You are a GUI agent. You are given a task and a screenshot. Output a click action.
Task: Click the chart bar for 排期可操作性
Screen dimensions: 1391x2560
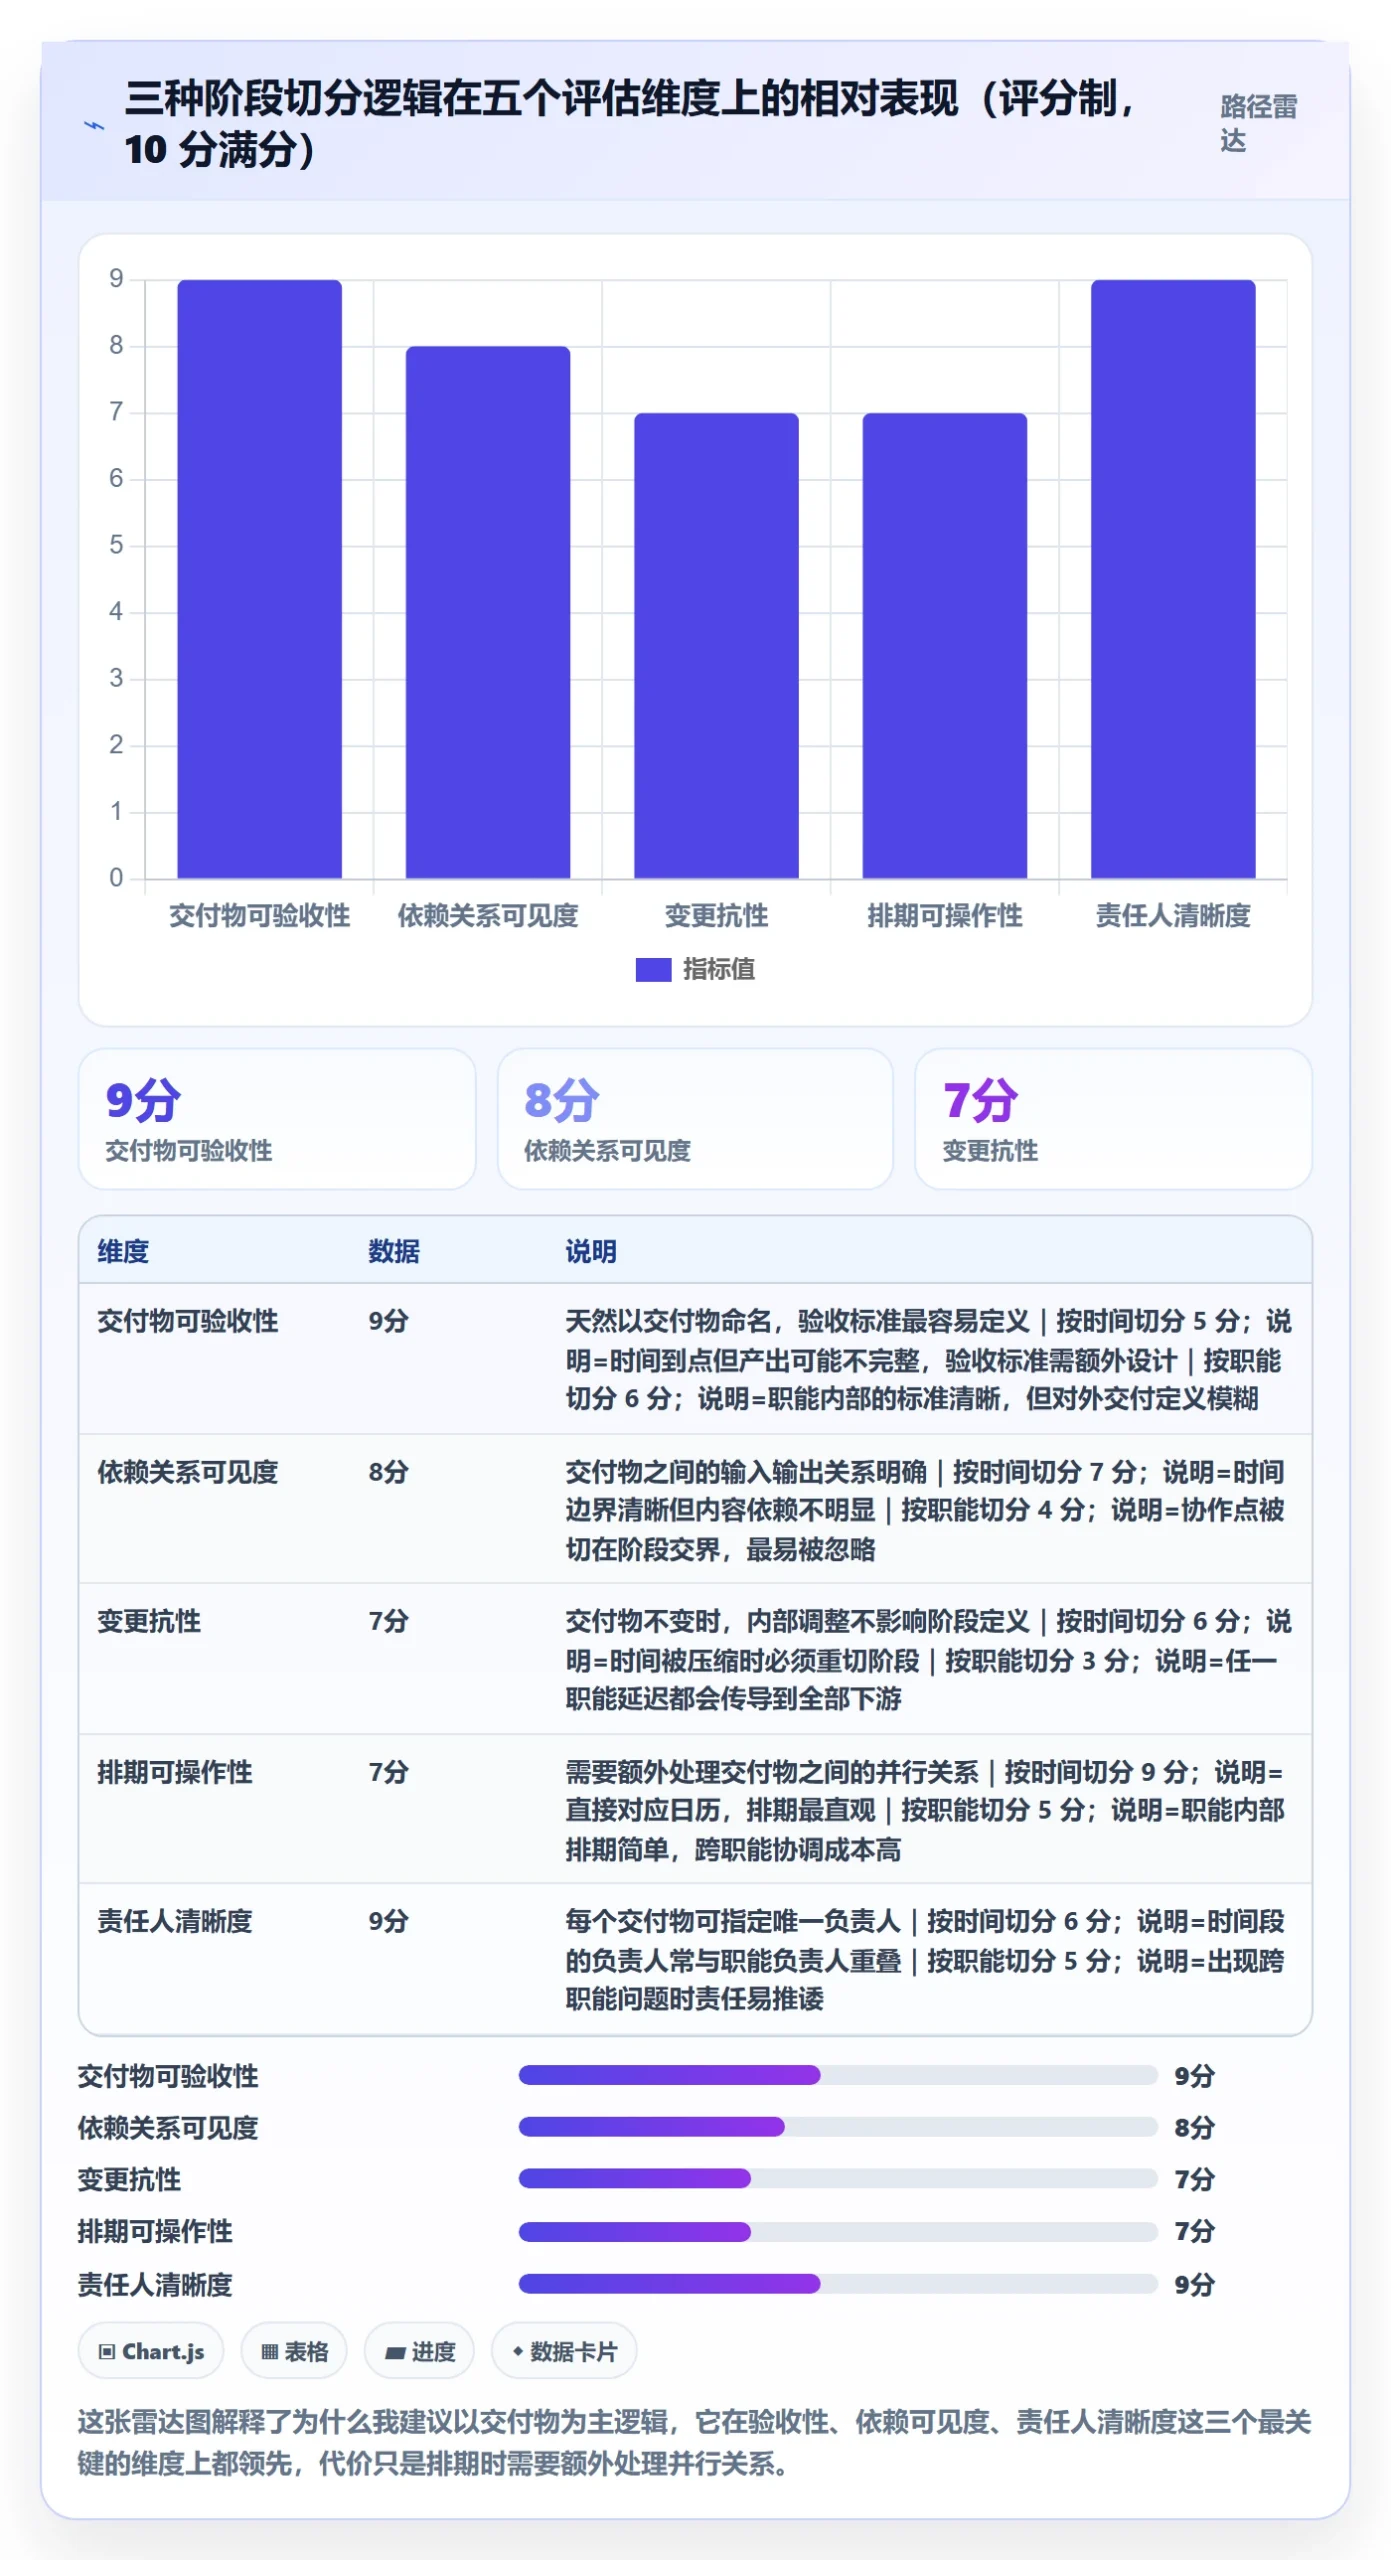[945, 646]
